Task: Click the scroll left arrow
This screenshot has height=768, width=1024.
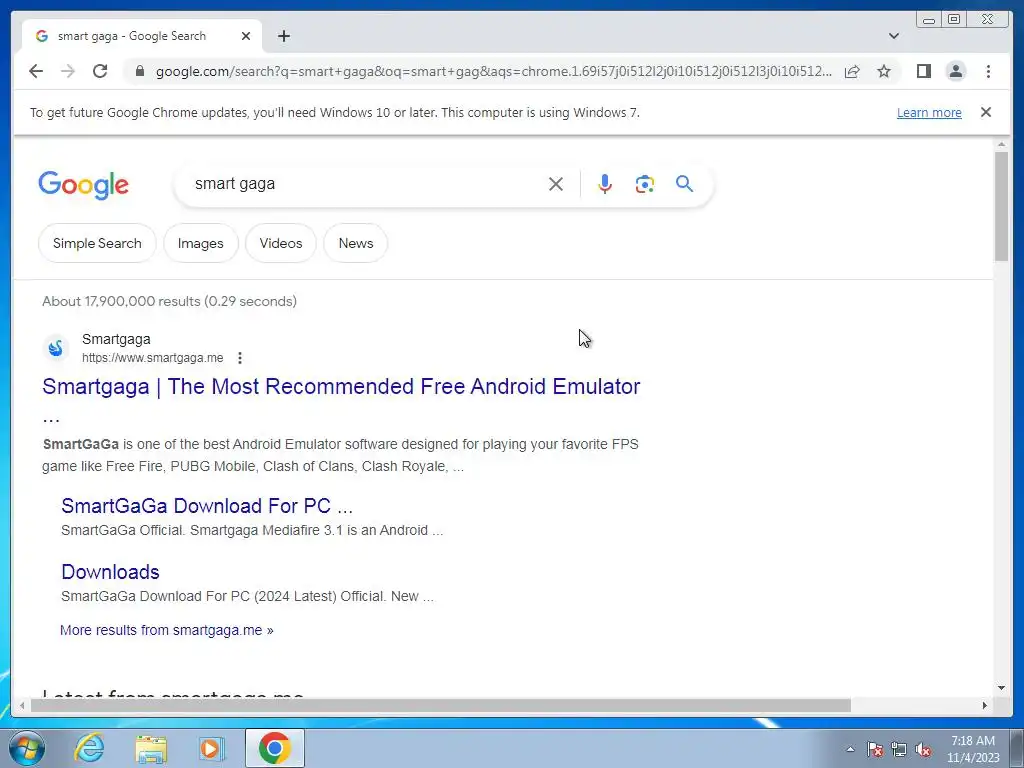Action: tap(22, 705)
